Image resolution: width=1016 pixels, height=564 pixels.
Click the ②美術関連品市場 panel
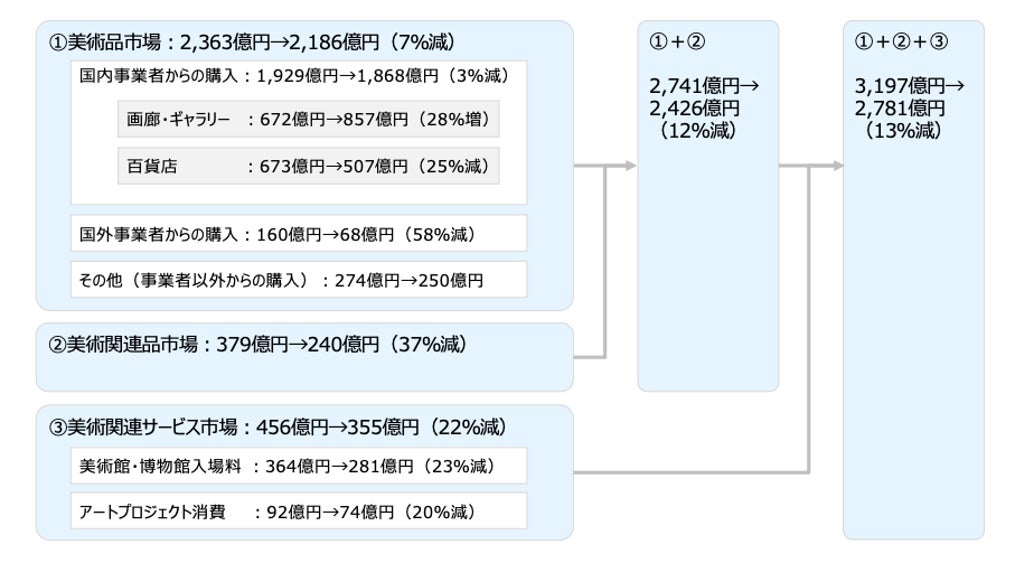click(x=304, y=356)
